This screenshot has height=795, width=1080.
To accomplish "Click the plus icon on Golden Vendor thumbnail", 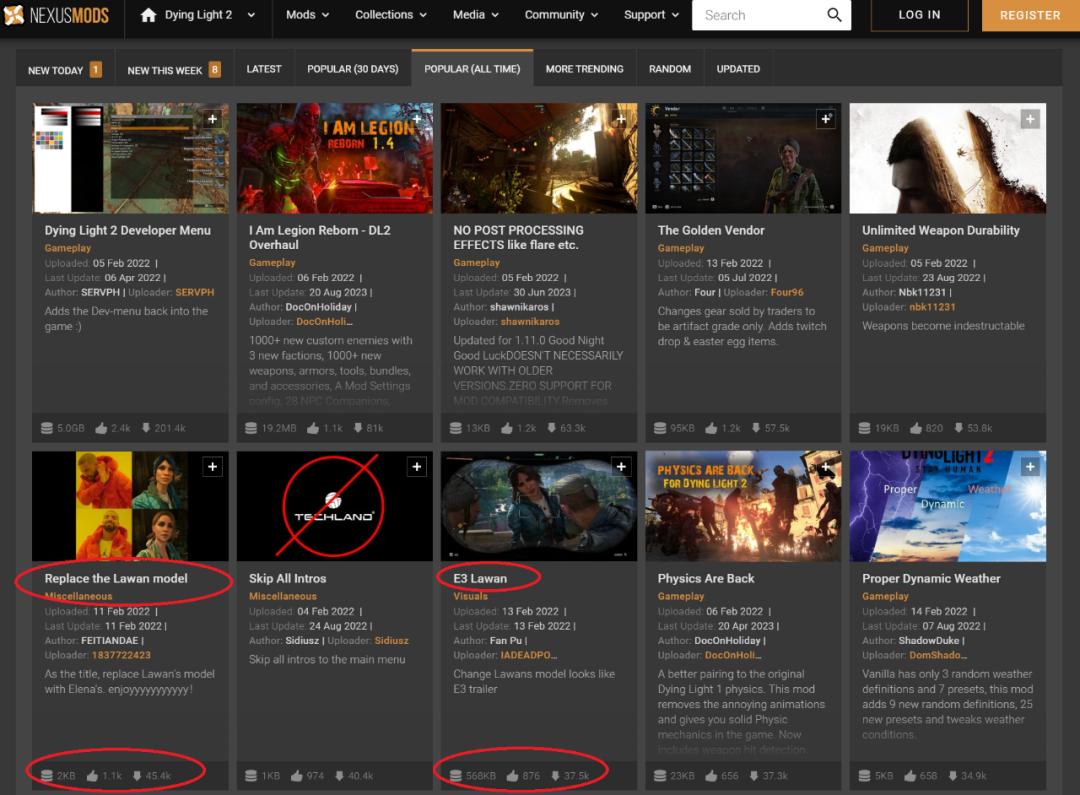I will click(826, 119).
